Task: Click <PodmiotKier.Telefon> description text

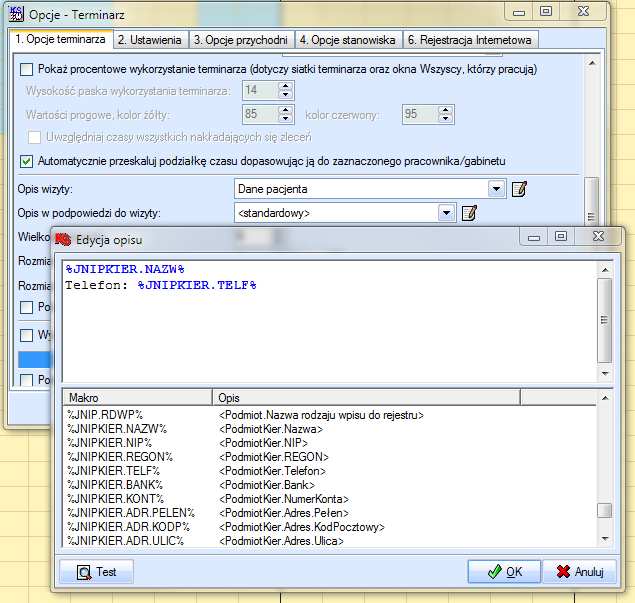Action: pyautogui.click(x=272, y=471)
